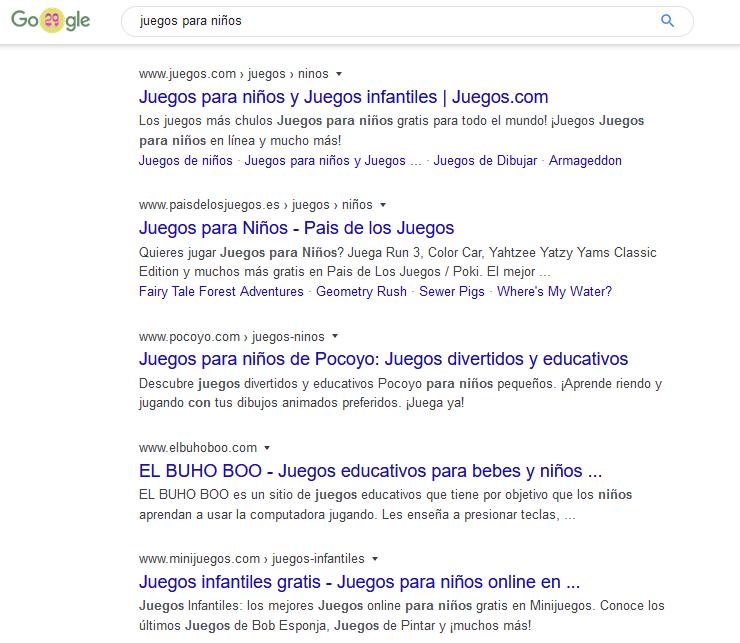Follow the 'Armageddon' sitelink
Image resolution: width=740 pixels, height=643 pixels.
(585, 161)
